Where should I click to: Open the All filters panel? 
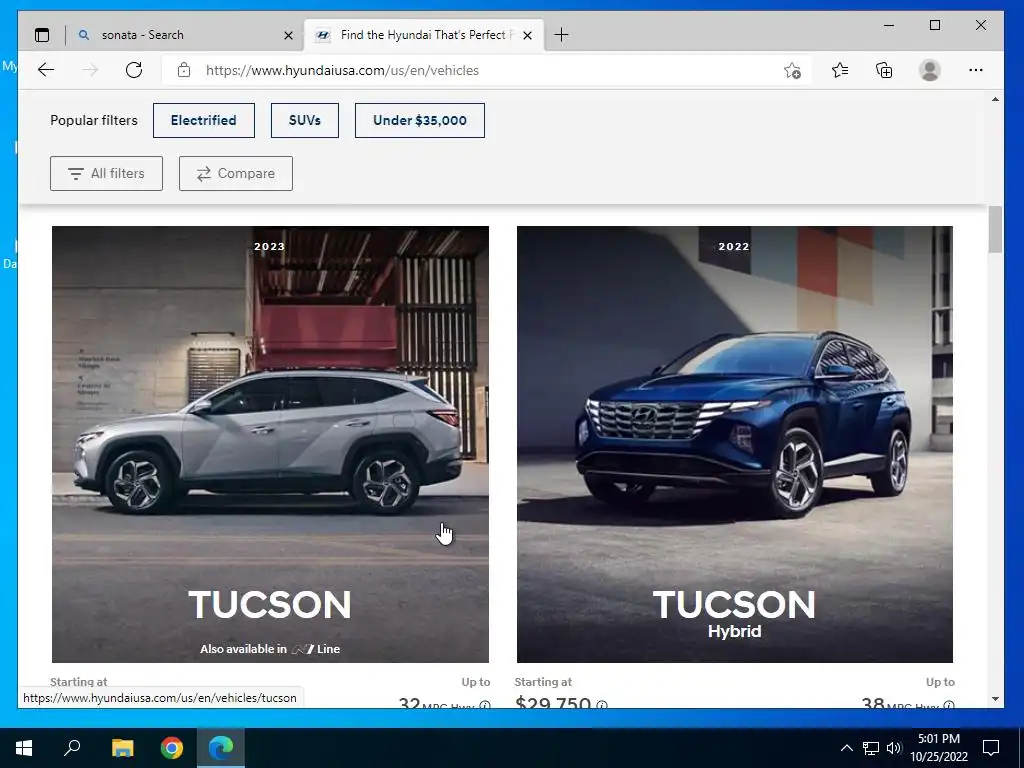pos(106,173)
